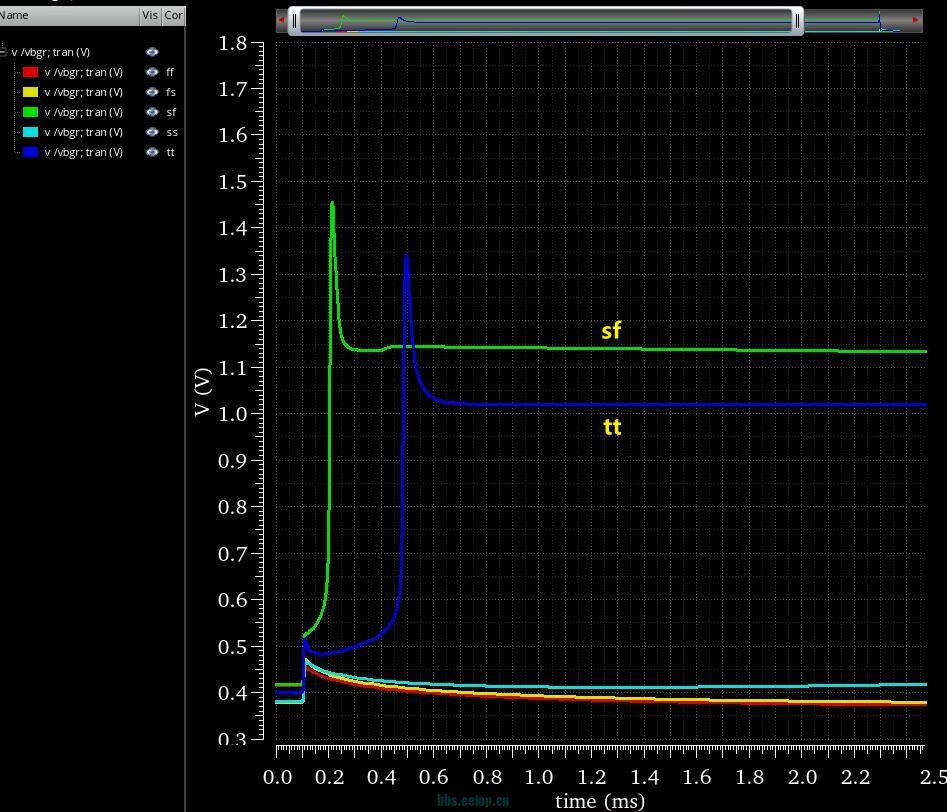
Task: Click the 1.8 label on the y-axis
Action: tap(233, 43)
